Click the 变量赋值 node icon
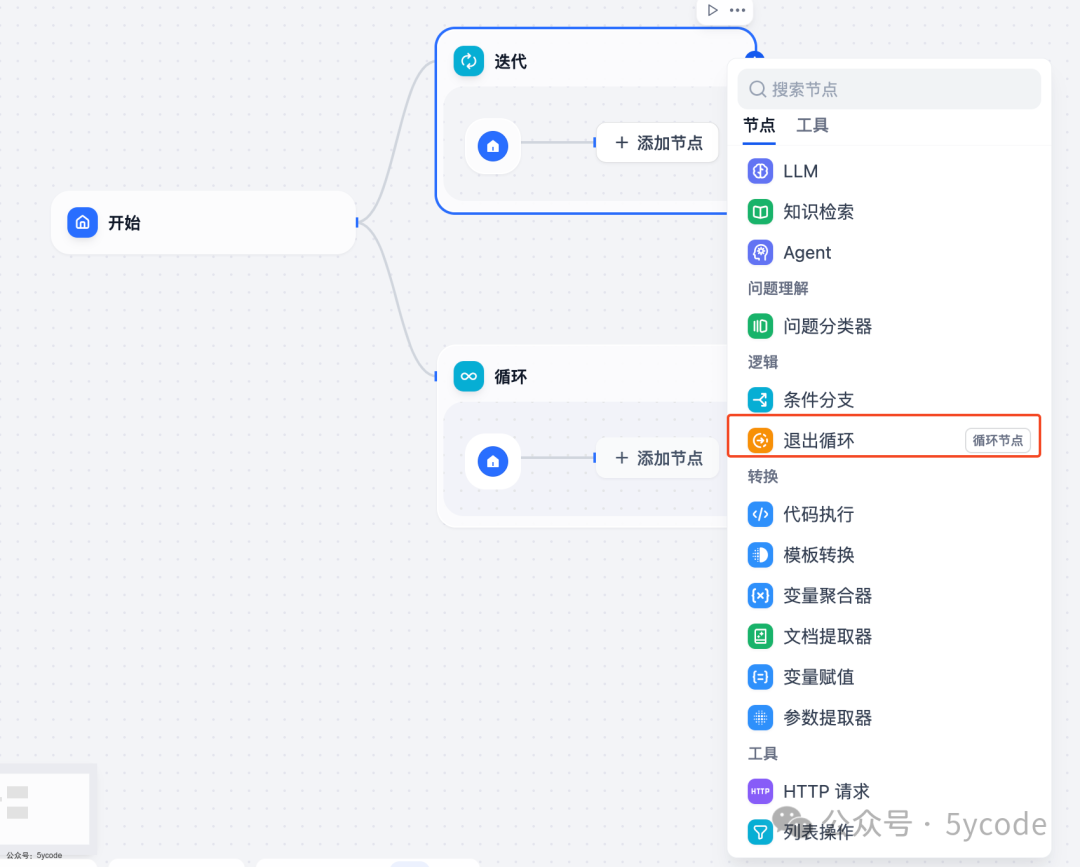 [x=760, y=677]
